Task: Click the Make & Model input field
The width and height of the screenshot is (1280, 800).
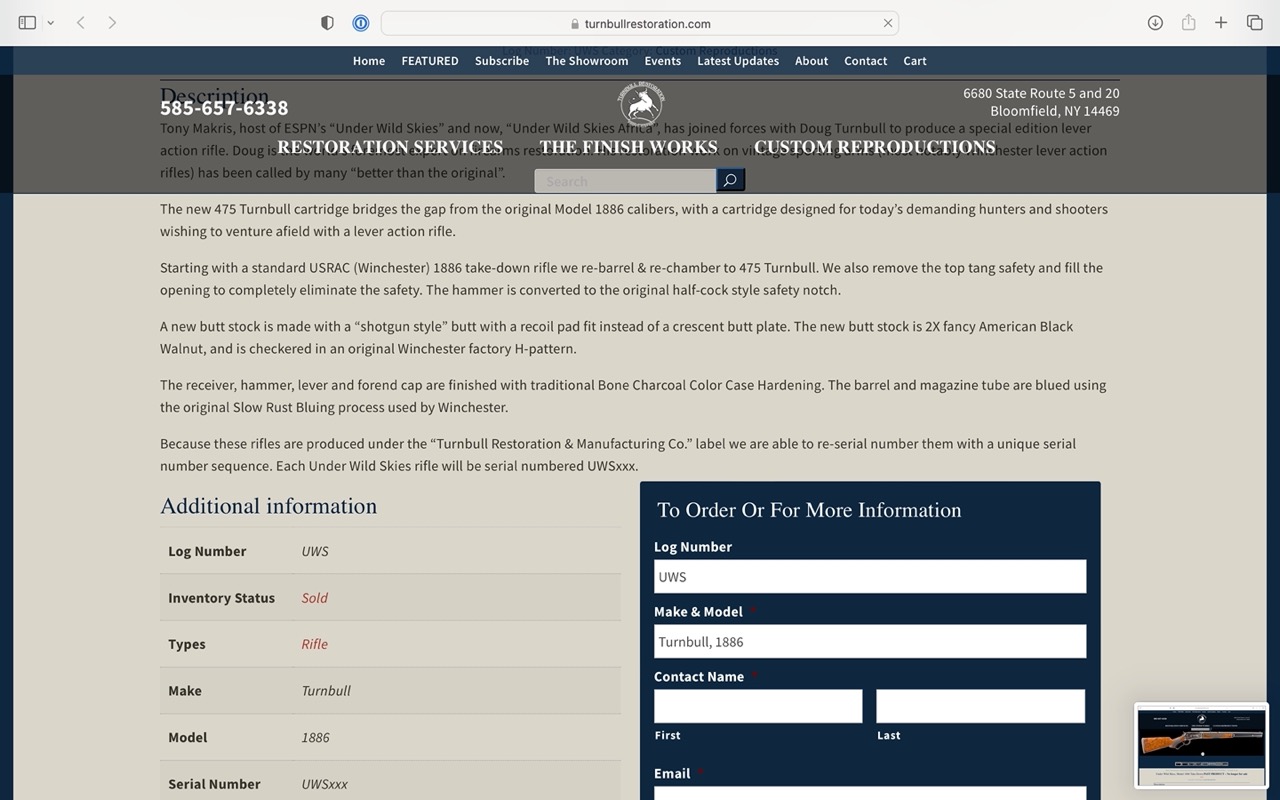Action: (x=870, y=641)
